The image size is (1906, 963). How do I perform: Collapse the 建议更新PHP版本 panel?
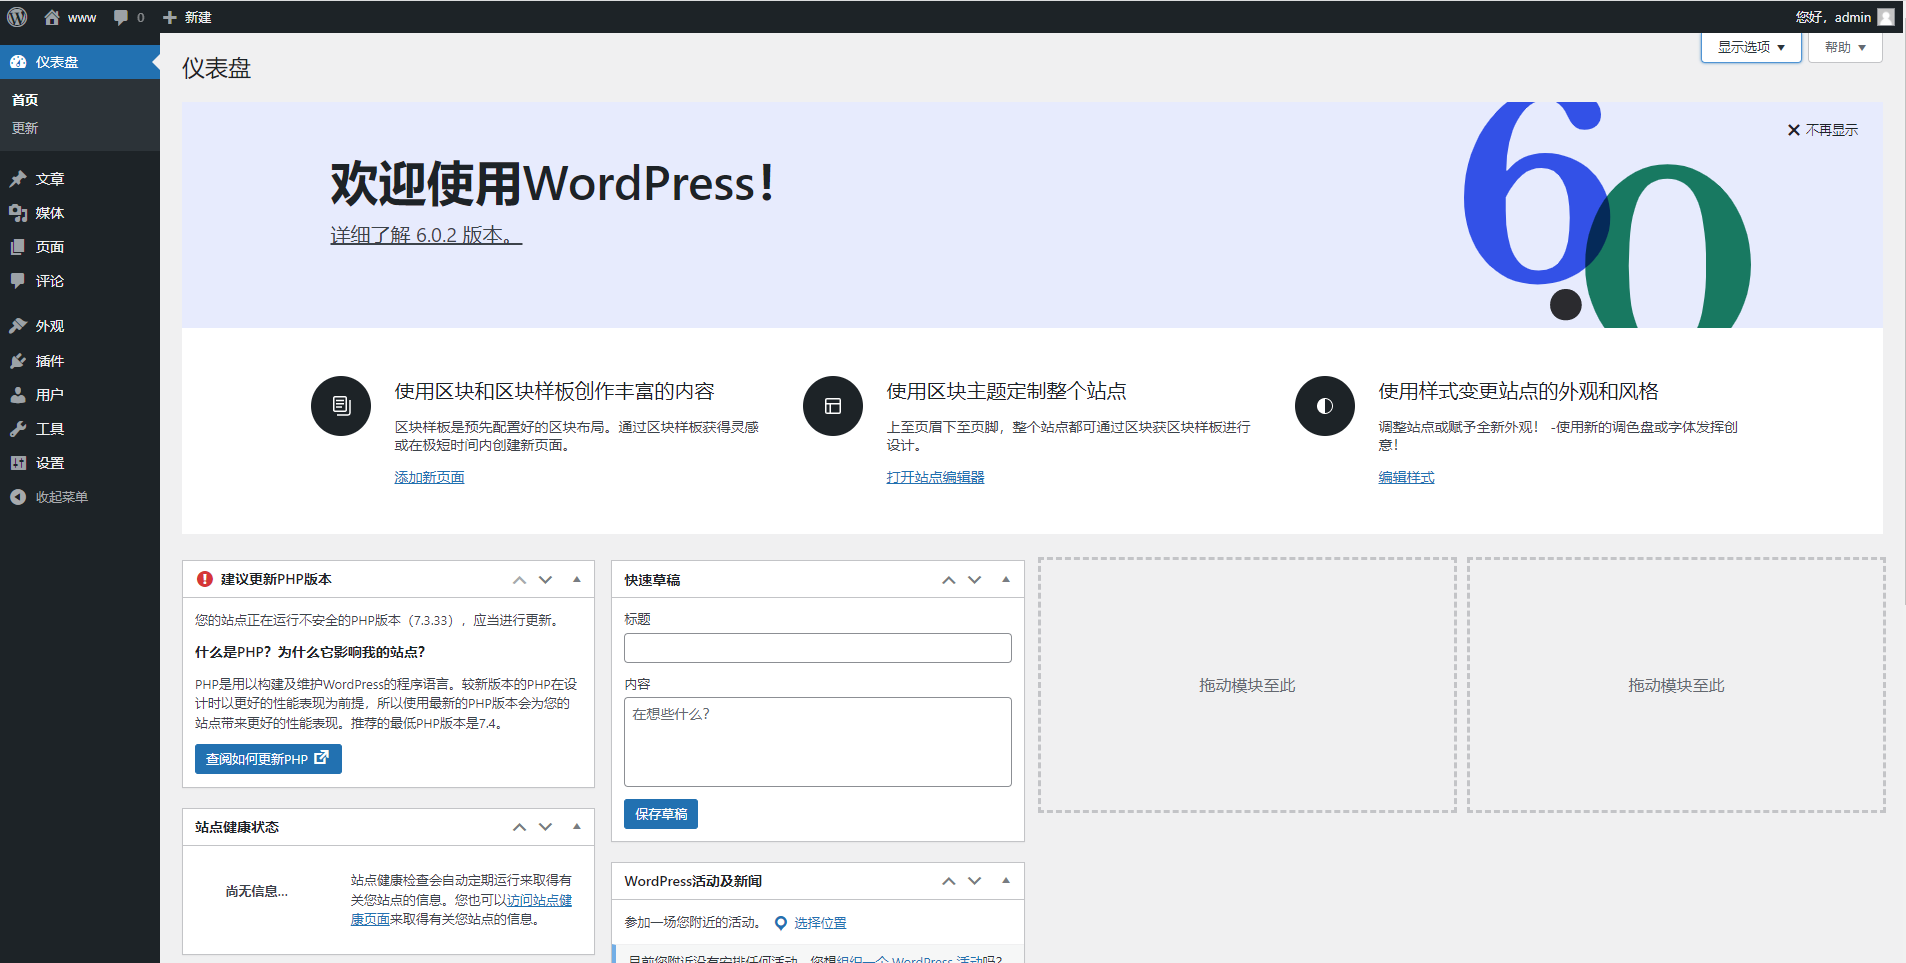click(x=576, y=579)
